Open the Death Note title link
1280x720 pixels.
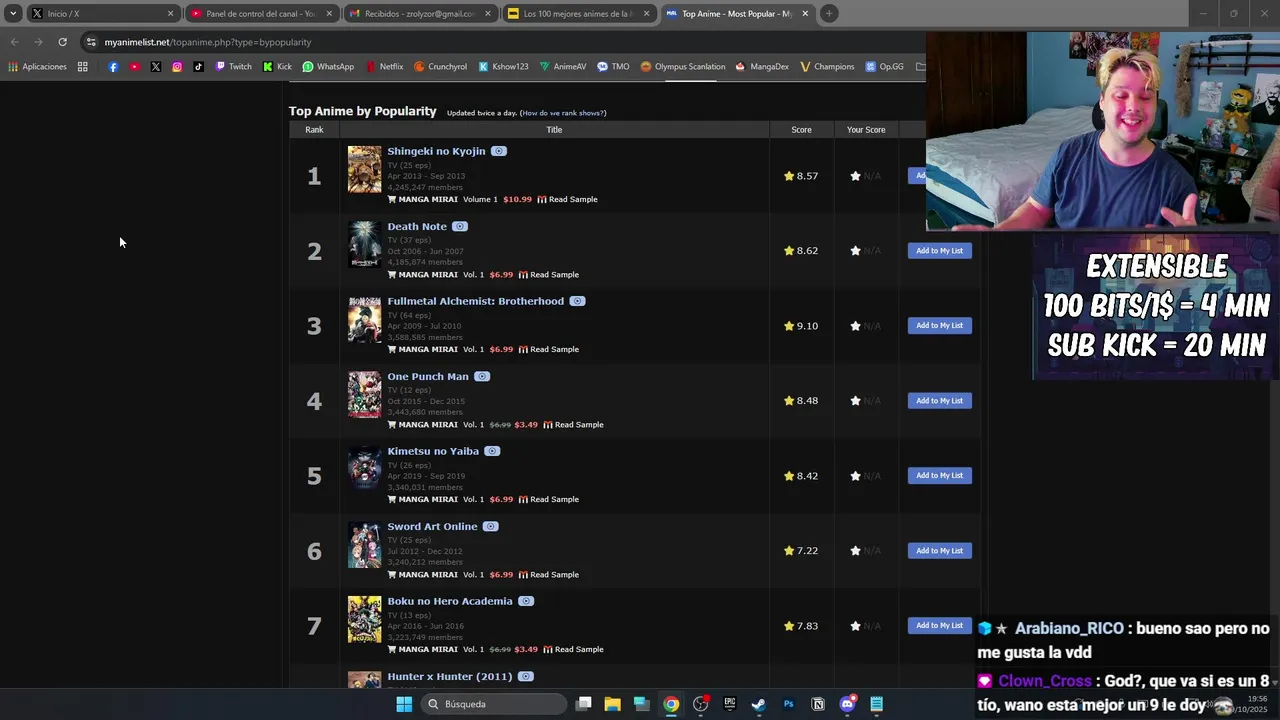coord(417,226)
